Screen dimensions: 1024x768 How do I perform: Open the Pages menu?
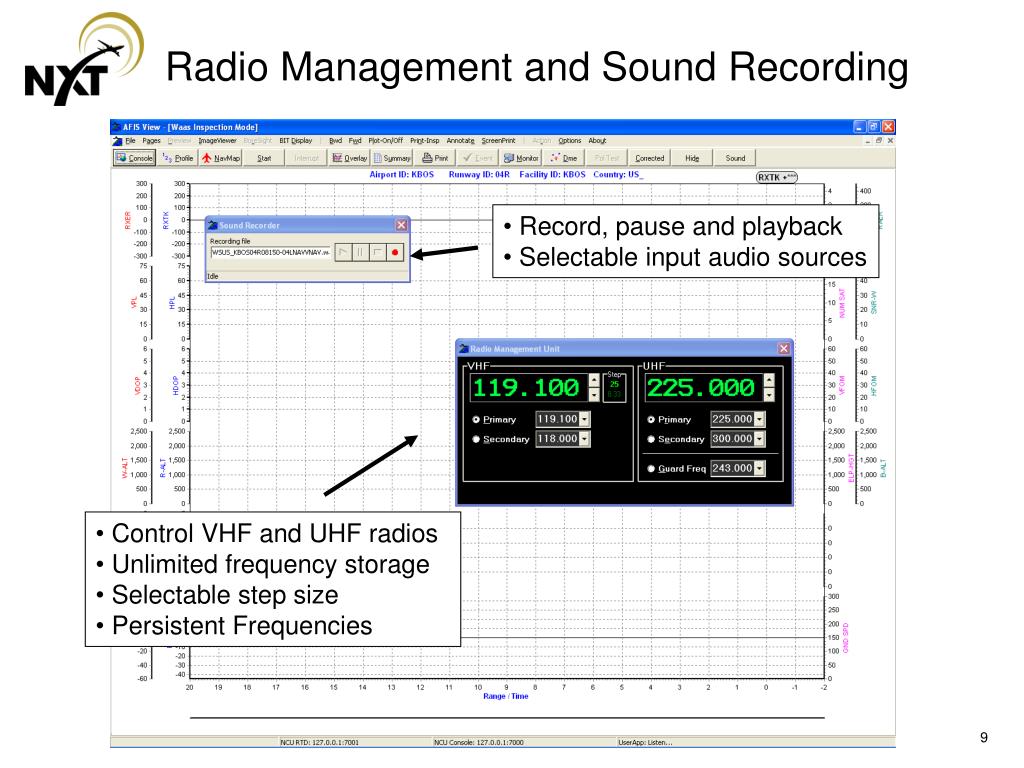click(x=152, y=140)
